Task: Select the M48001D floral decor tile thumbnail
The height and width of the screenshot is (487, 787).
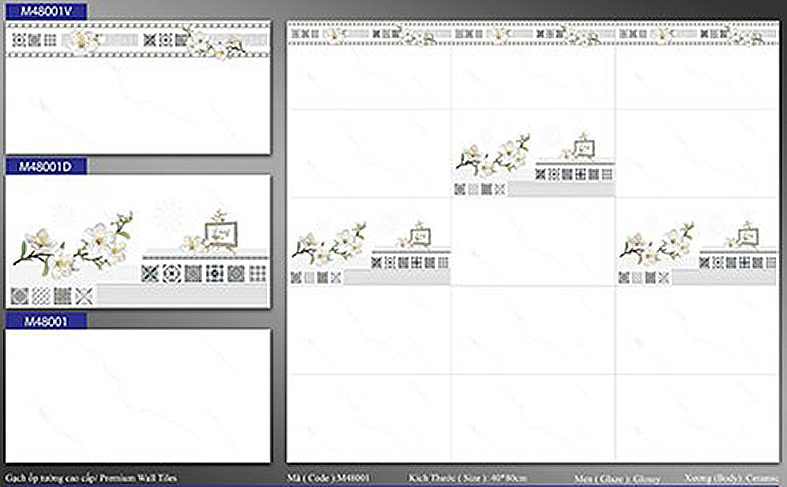Action: (138, 241)
